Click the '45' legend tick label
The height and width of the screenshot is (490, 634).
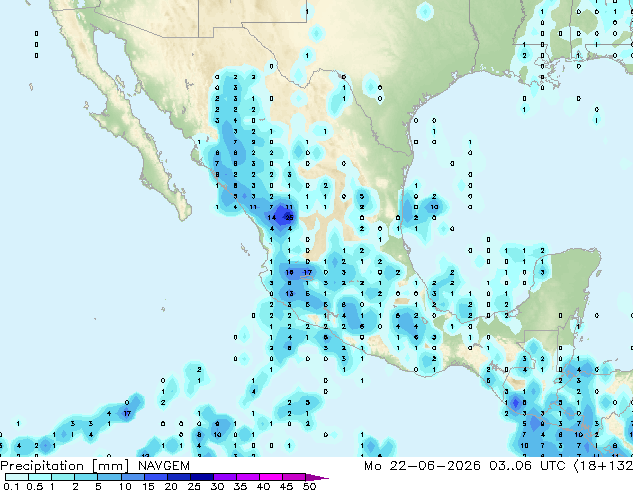pos(286,486)
